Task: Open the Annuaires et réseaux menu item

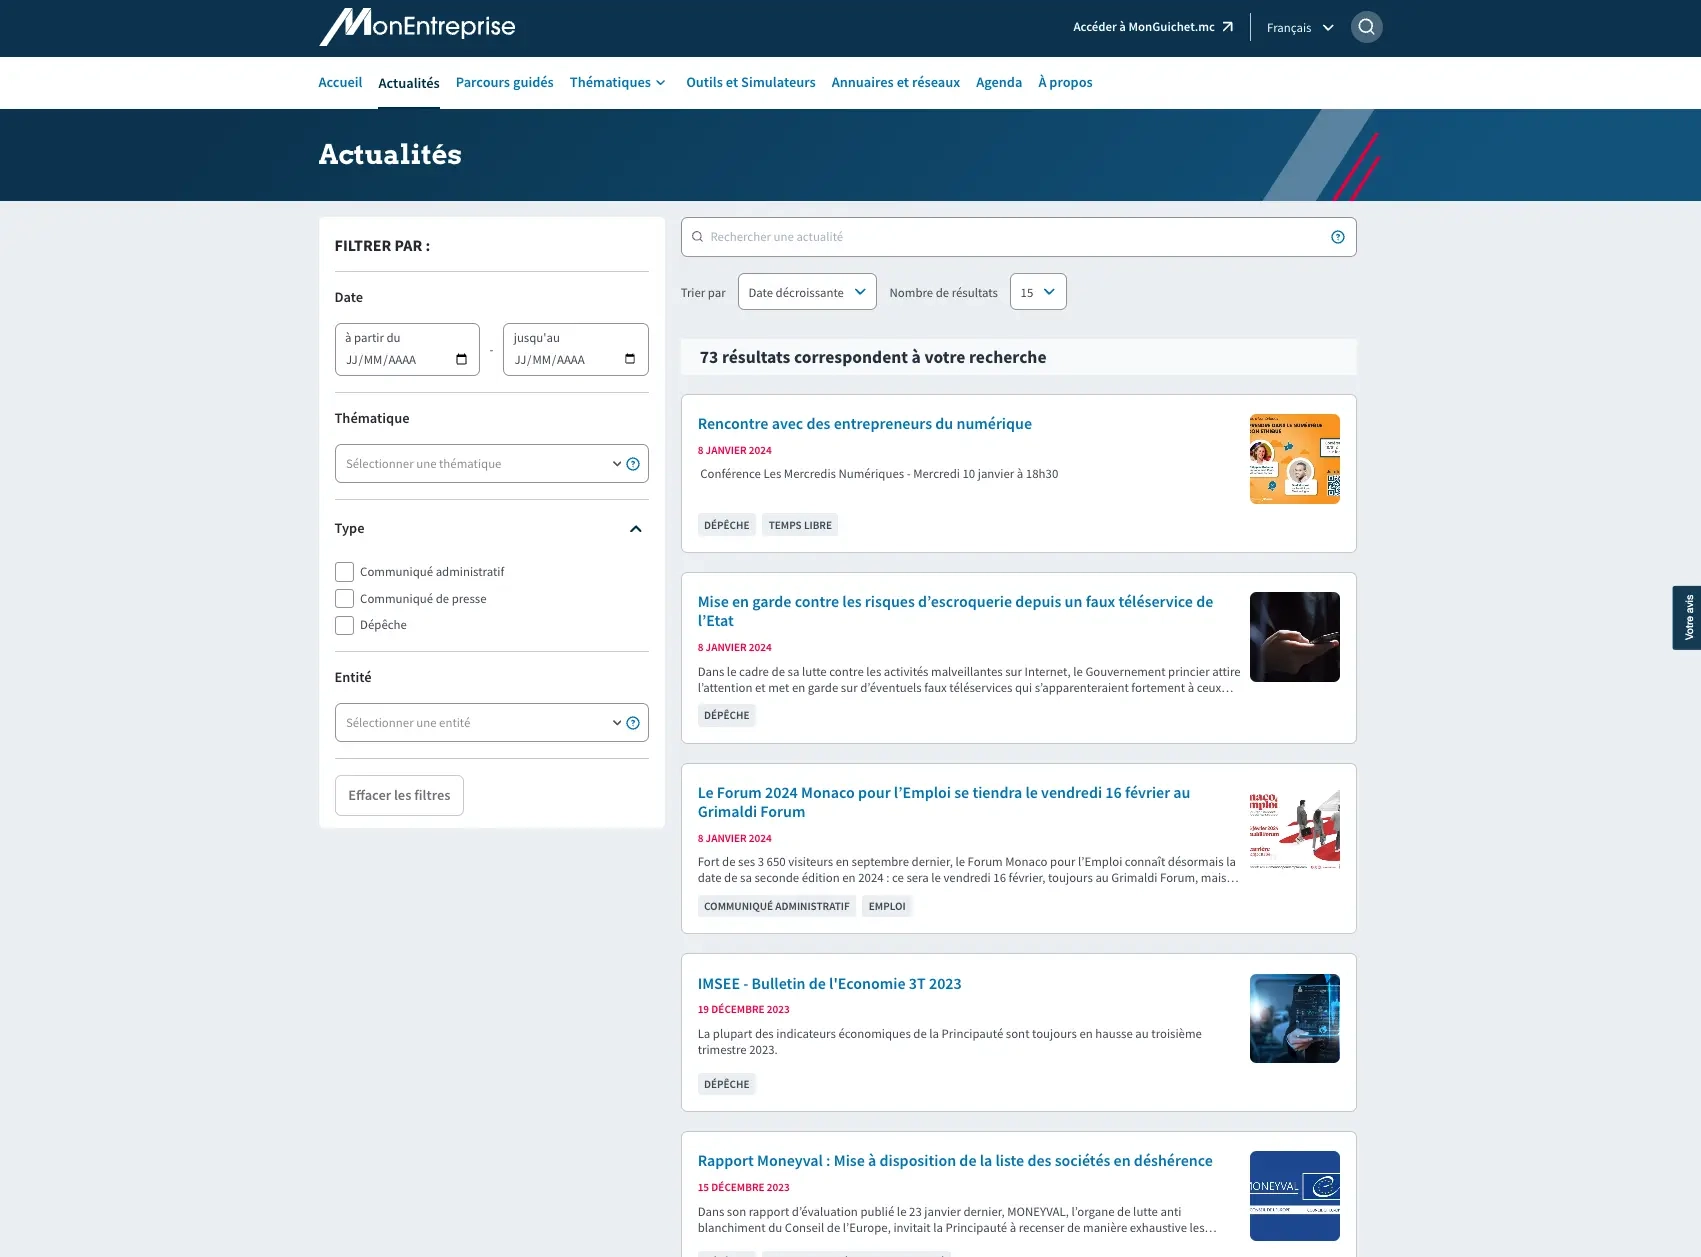Action: tap(896, 82)
